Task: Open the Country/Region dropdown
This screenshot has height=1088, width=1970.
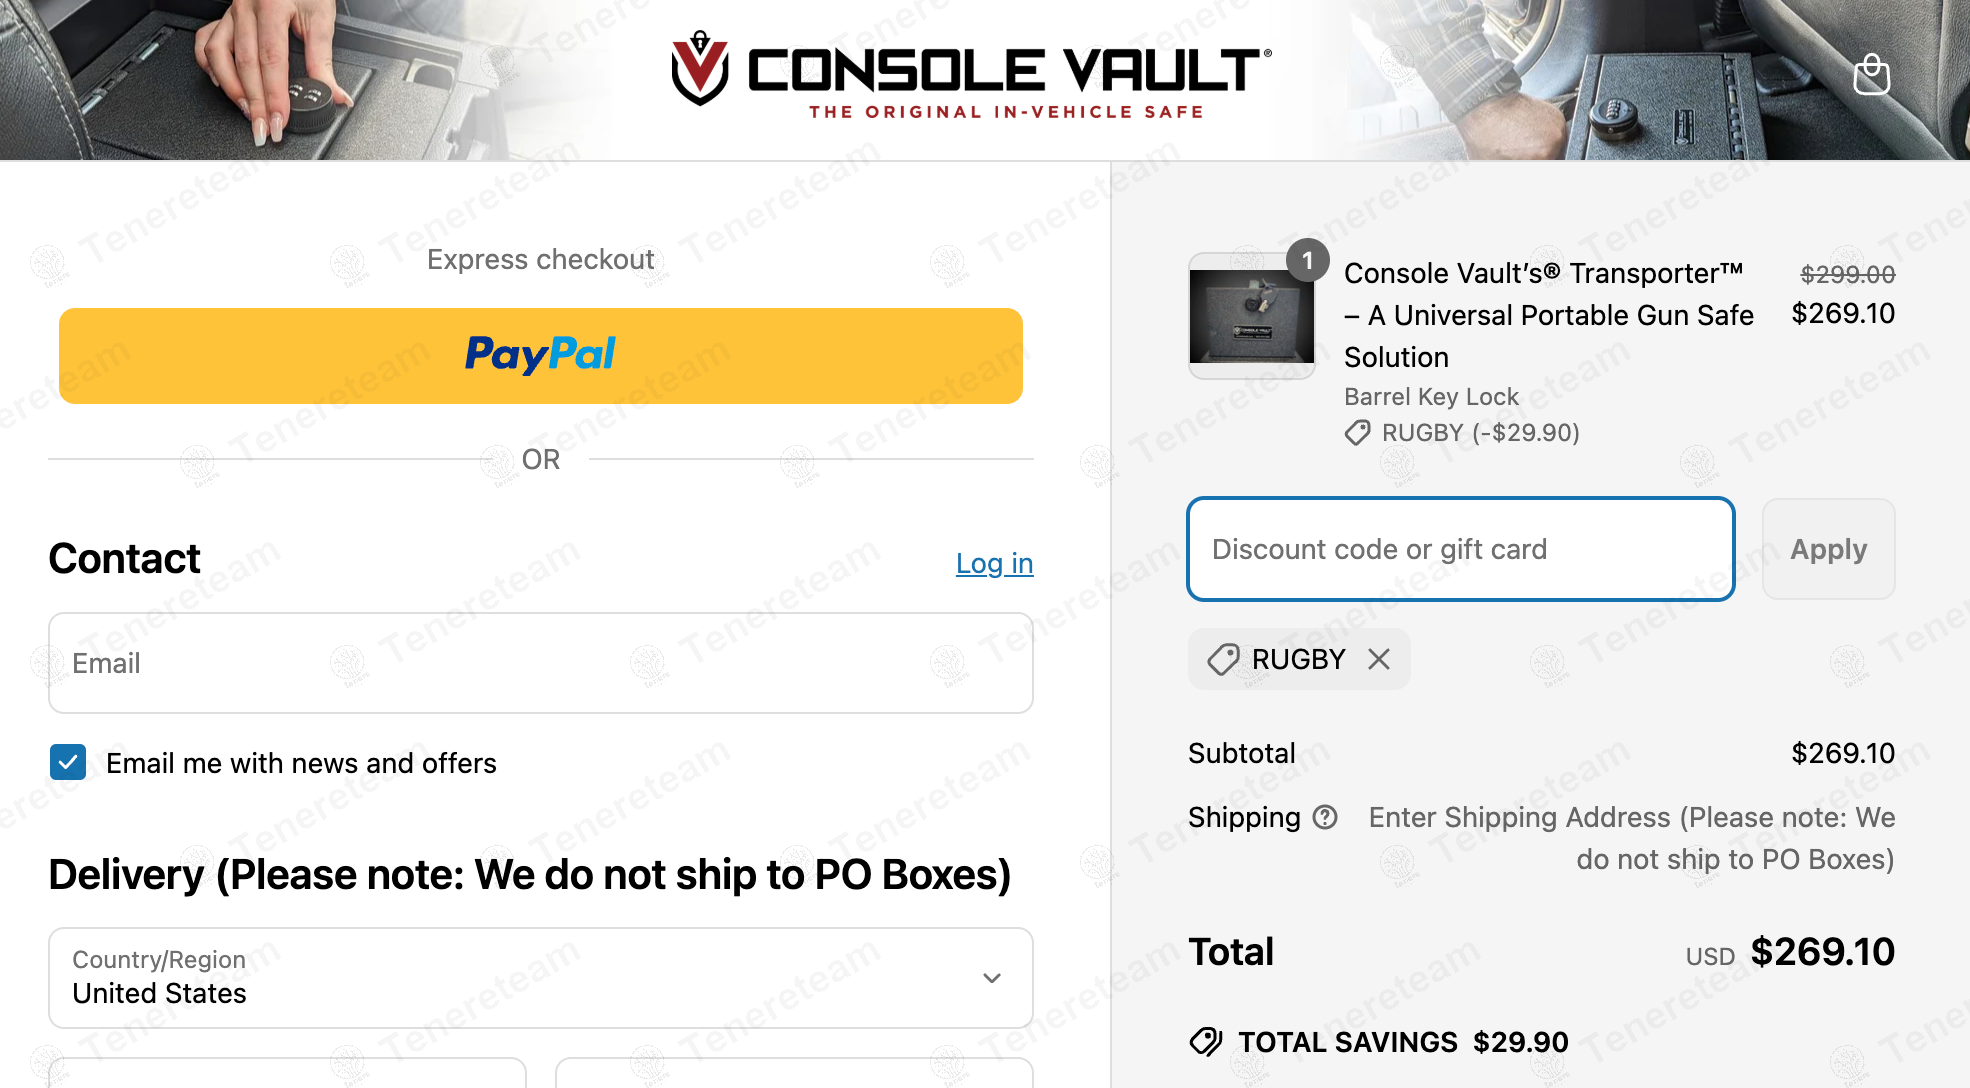Action: 540,978
